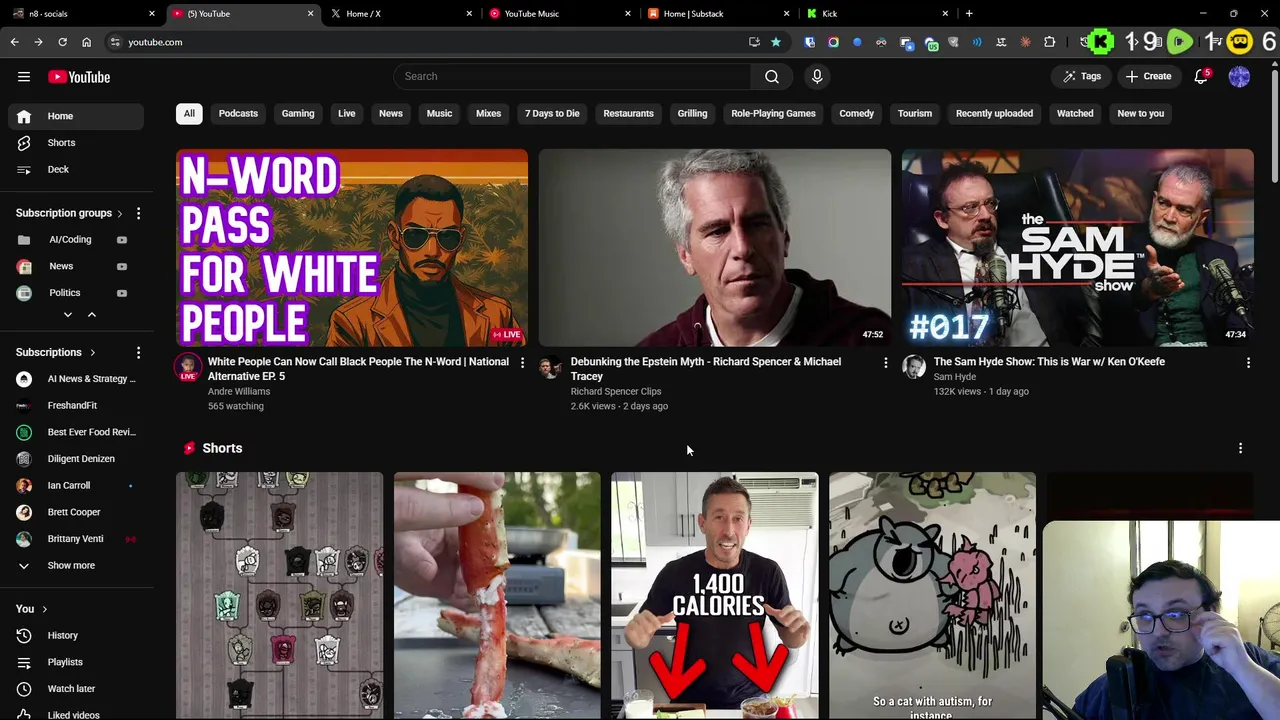
Task: Click video icon next to News group
Action: coord(122,266)
